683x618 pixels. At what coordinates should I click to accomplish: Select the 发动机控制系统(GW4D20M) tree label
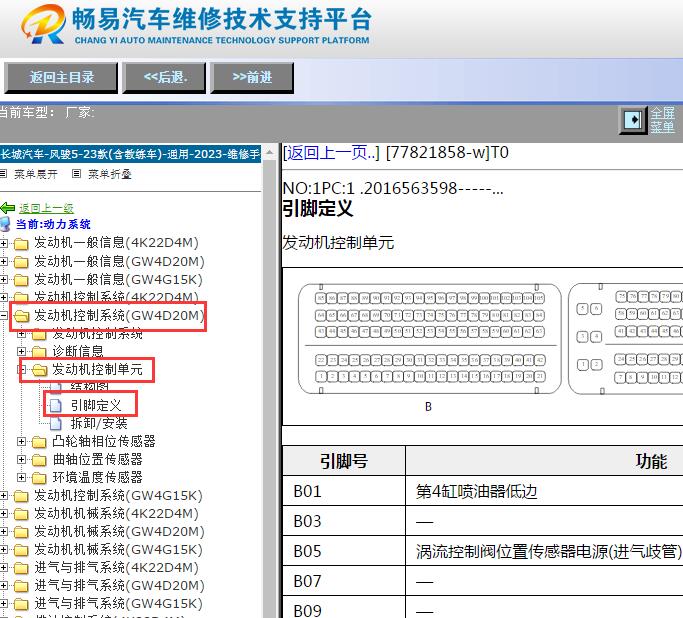click(119, 315)
